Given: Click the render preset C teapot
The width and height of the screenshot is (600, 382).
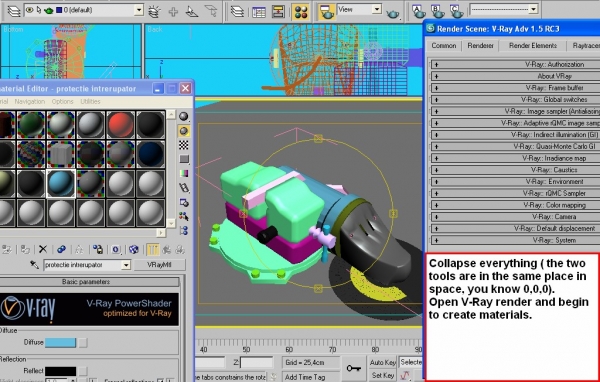Looking at the screenshot, I should coord(456,11).
